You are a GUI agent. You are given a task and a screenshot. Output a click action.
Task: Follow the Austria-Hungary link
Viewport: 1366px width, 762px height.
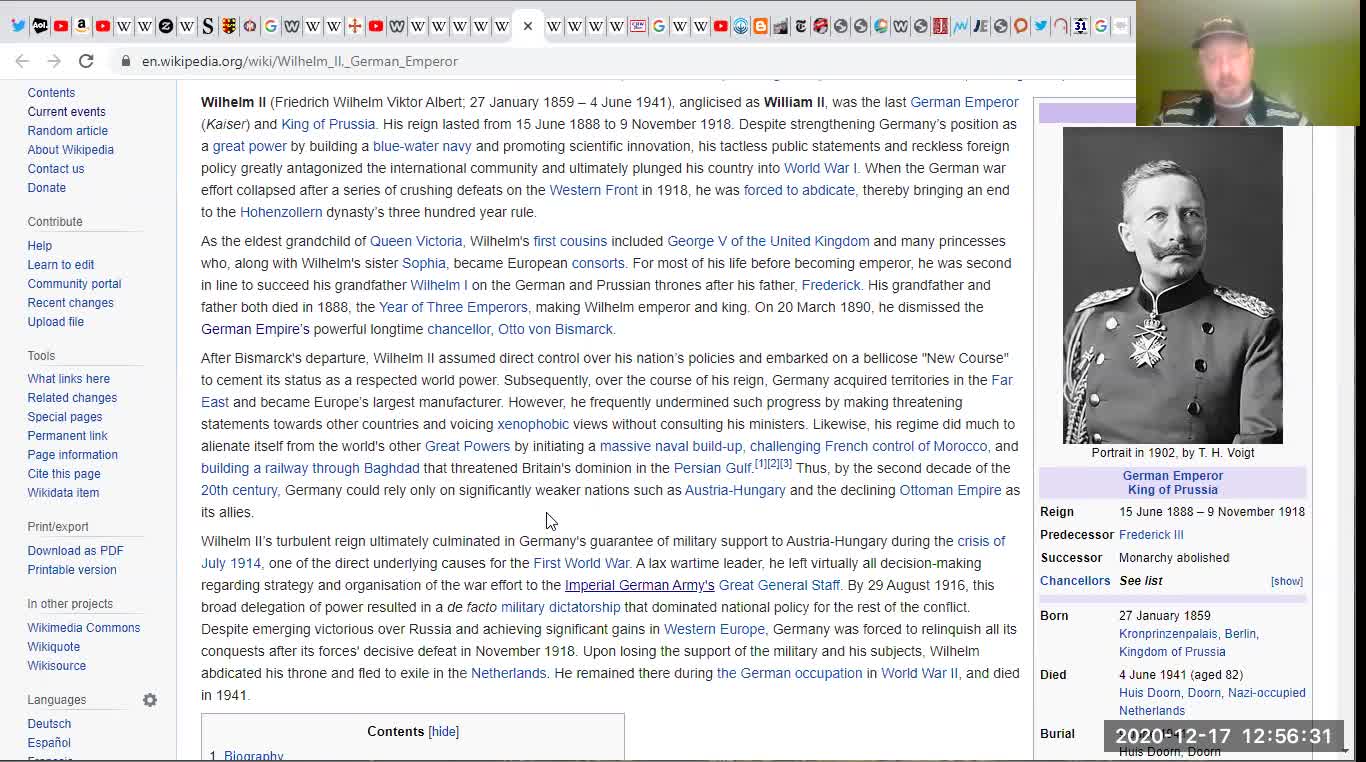pyautogui.click(x=735, y=490)
